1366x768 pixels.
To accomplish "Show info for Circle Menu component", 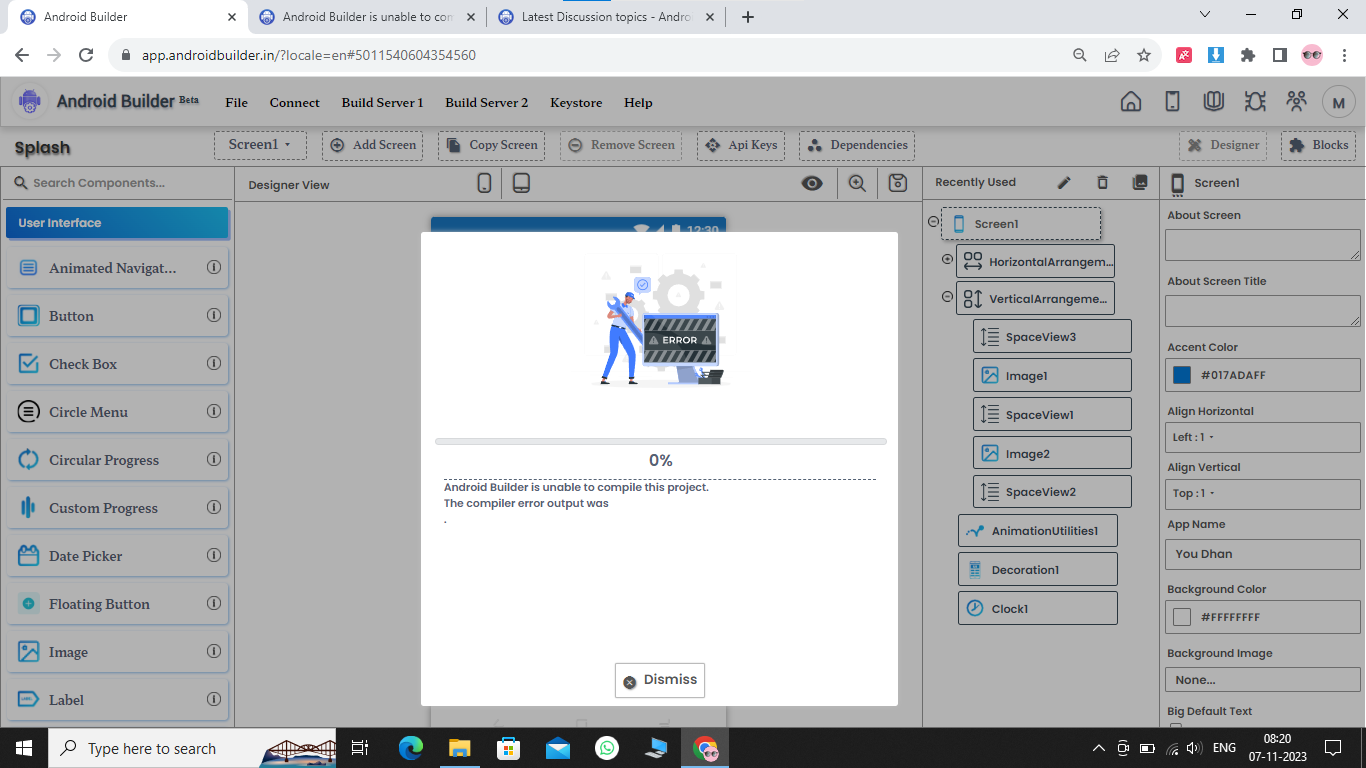I will 213,411.
